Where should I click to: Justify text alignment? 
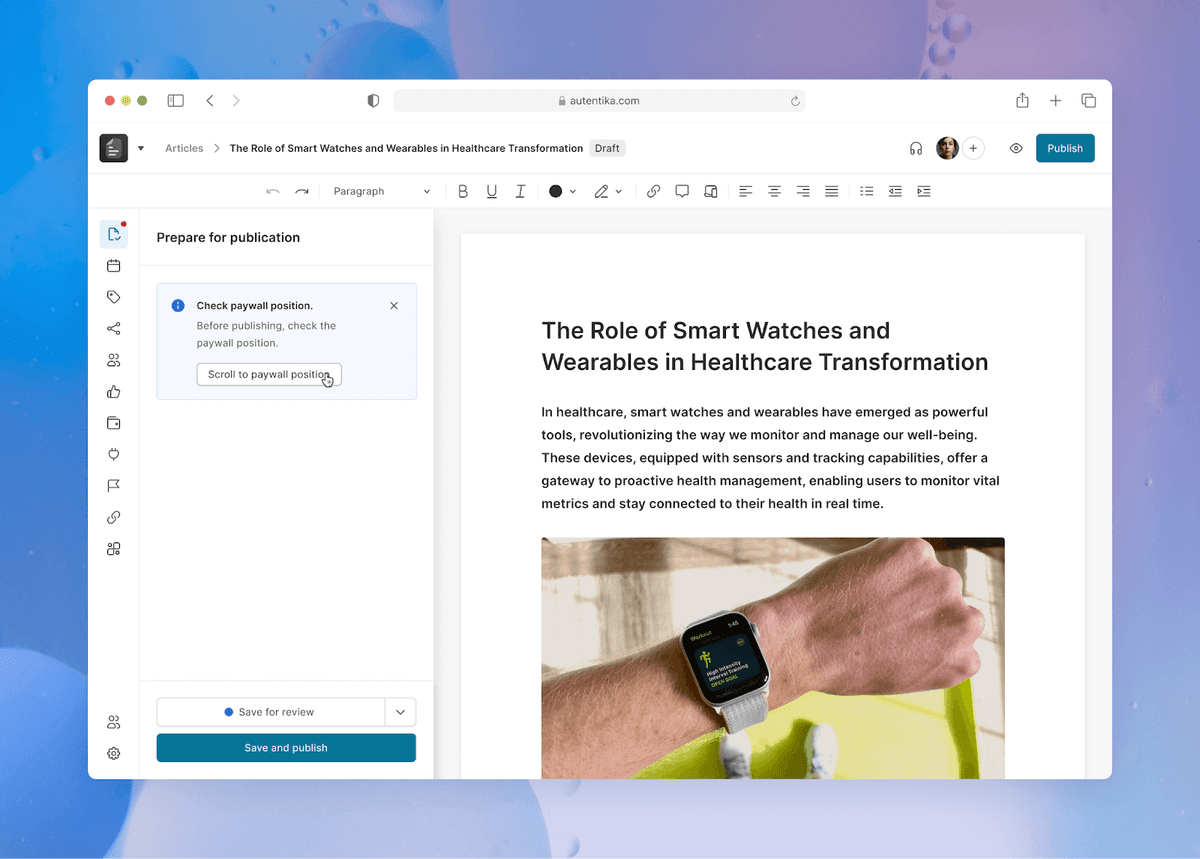[832, 191]
